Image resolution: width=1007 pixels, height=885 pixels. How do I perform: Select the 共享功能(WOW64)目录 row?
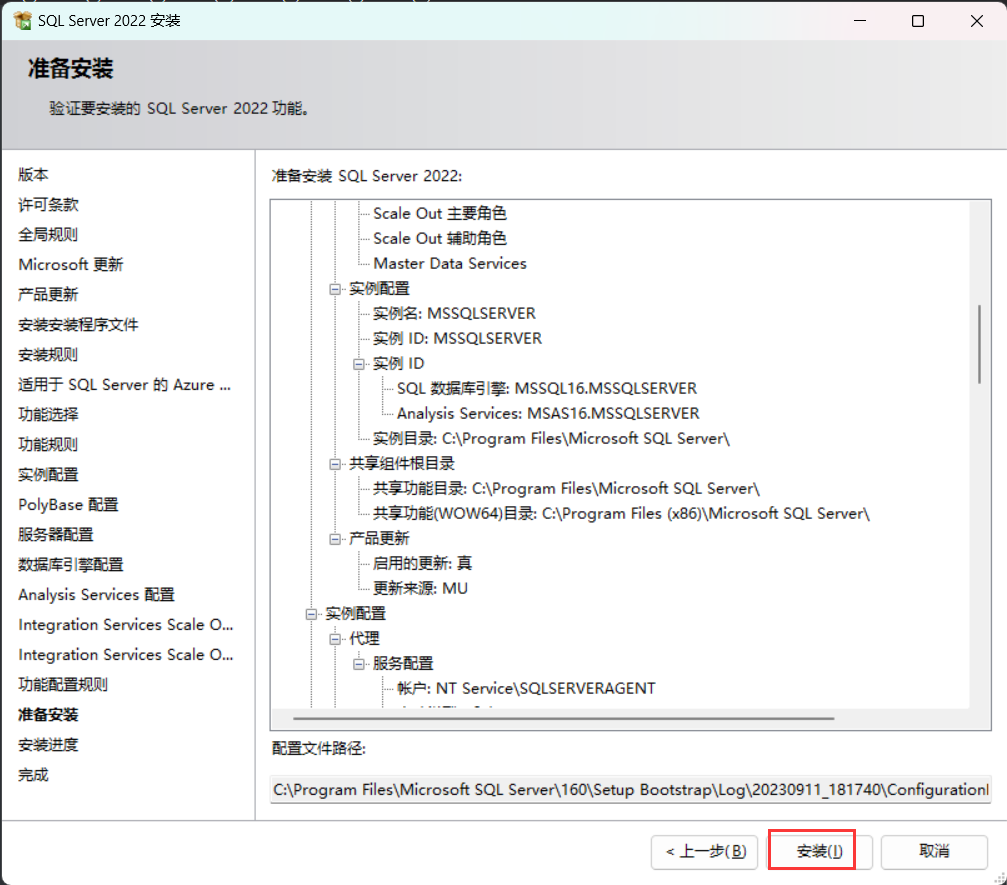621,514
